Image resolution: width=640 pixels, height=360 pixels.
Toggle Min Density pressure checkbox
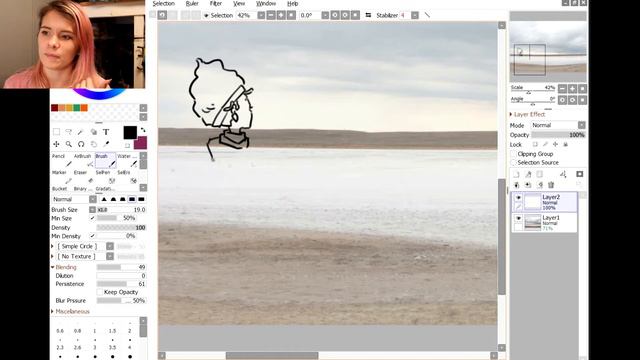[93, 236]
